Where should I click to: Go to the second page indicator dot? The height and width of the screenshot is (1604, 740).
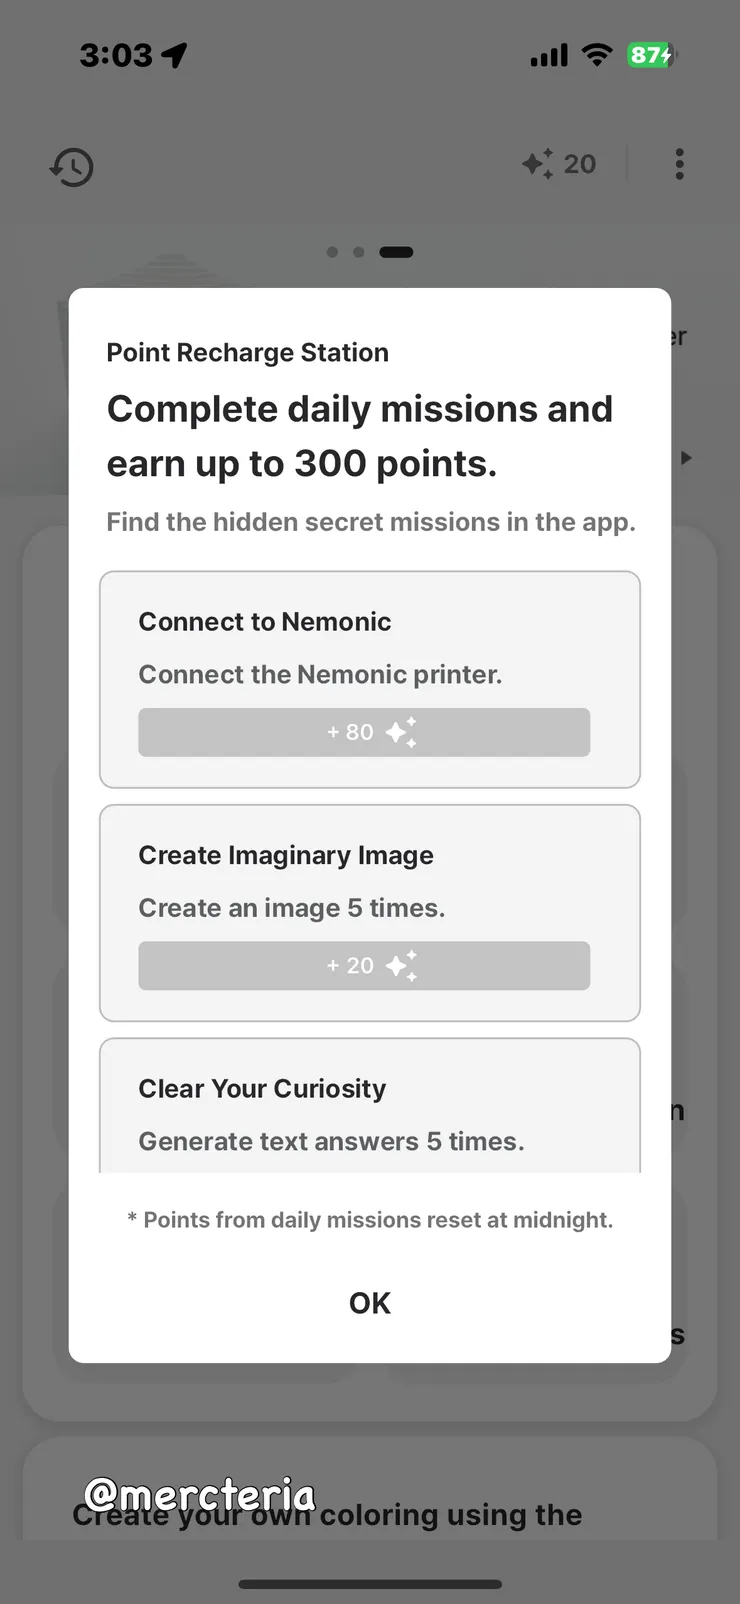pyautogui.click(x=358, y=252)
